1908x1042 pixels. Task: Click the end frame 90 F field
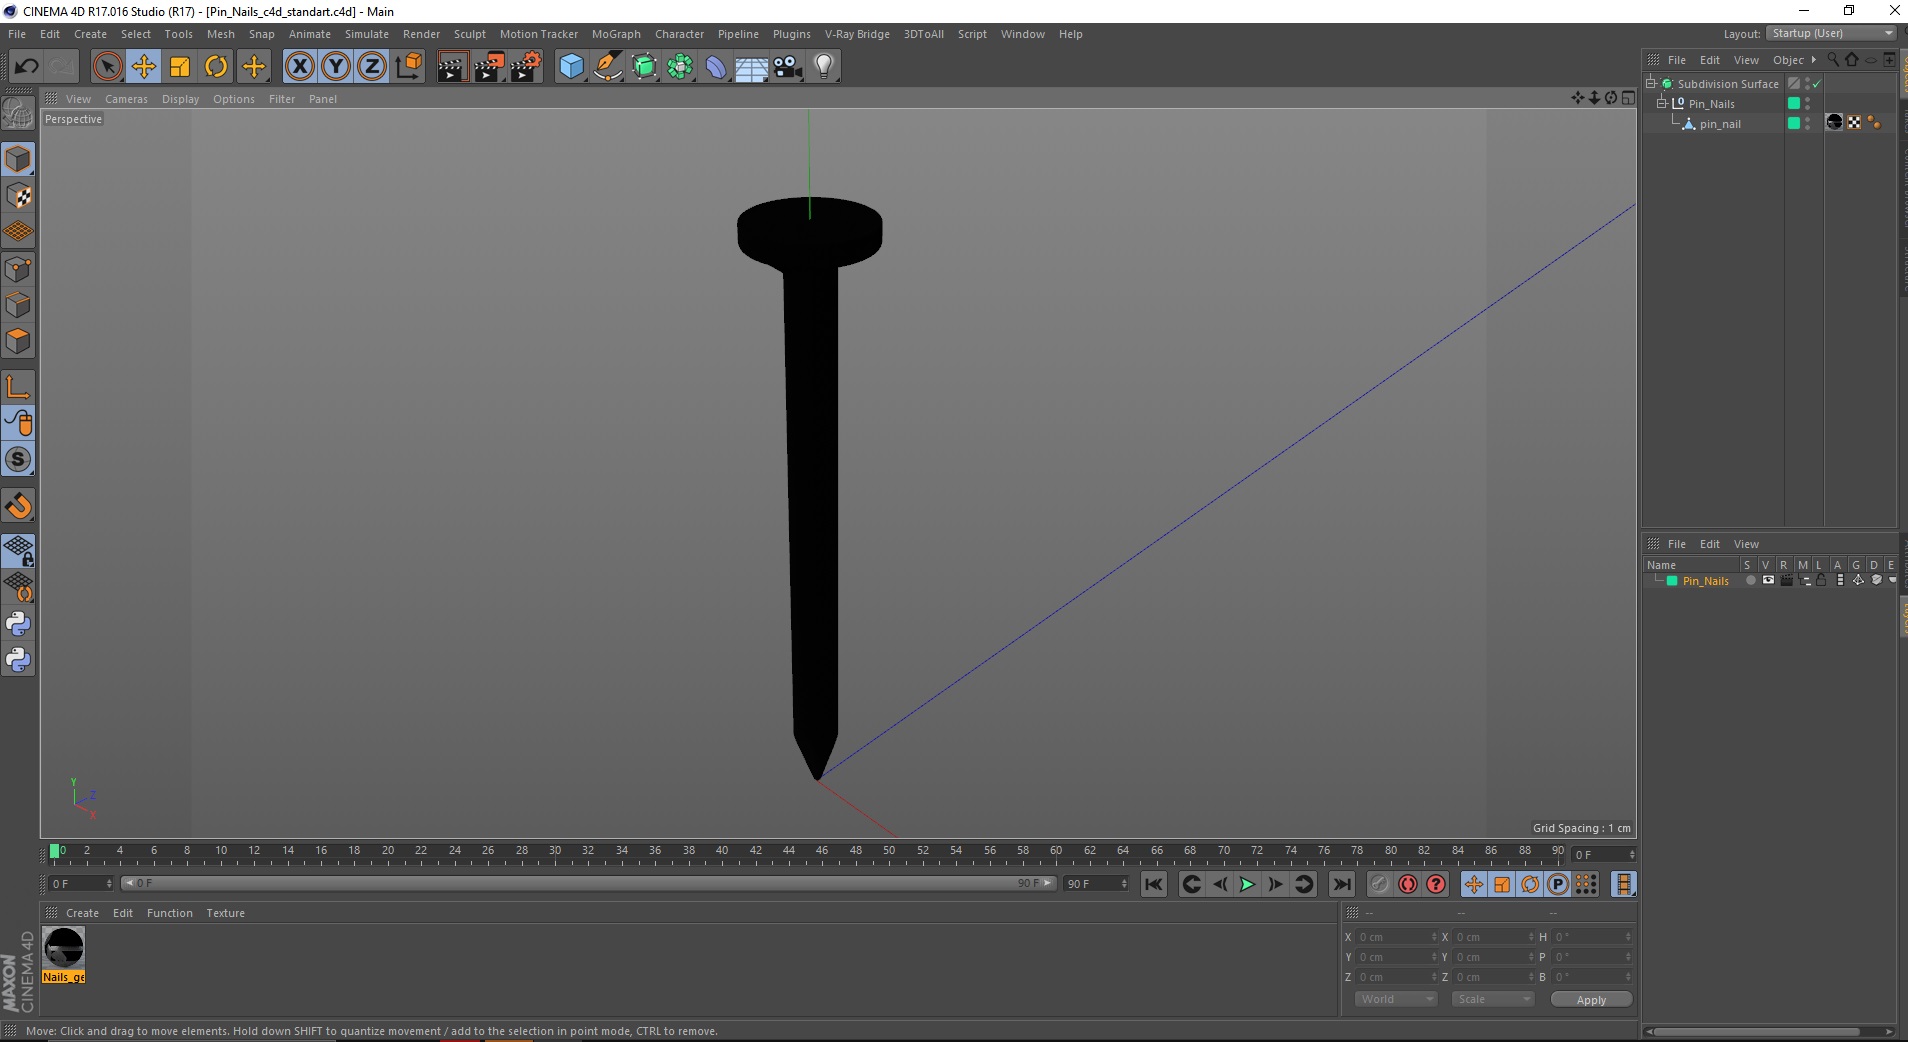[x=1096, y=884]
